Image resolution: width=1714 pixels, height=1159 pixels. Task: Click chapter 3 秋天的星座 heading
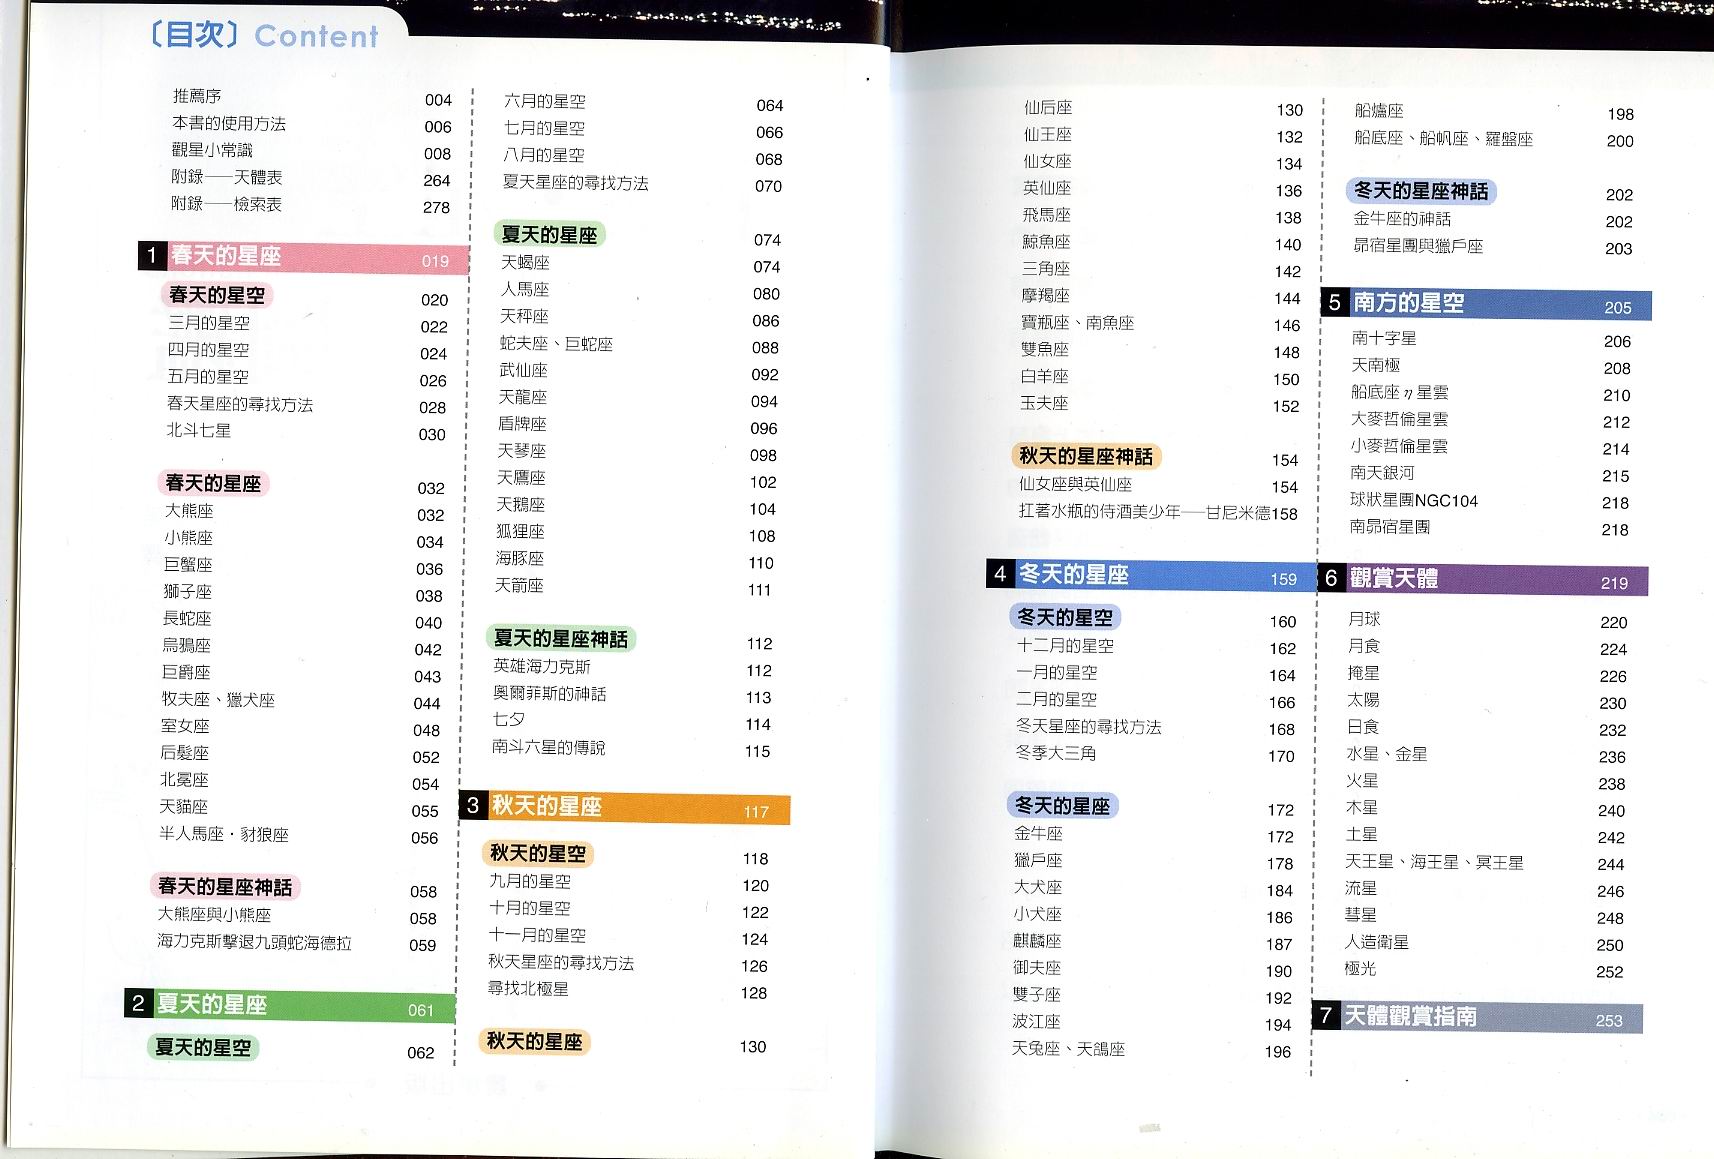point(625,807)
